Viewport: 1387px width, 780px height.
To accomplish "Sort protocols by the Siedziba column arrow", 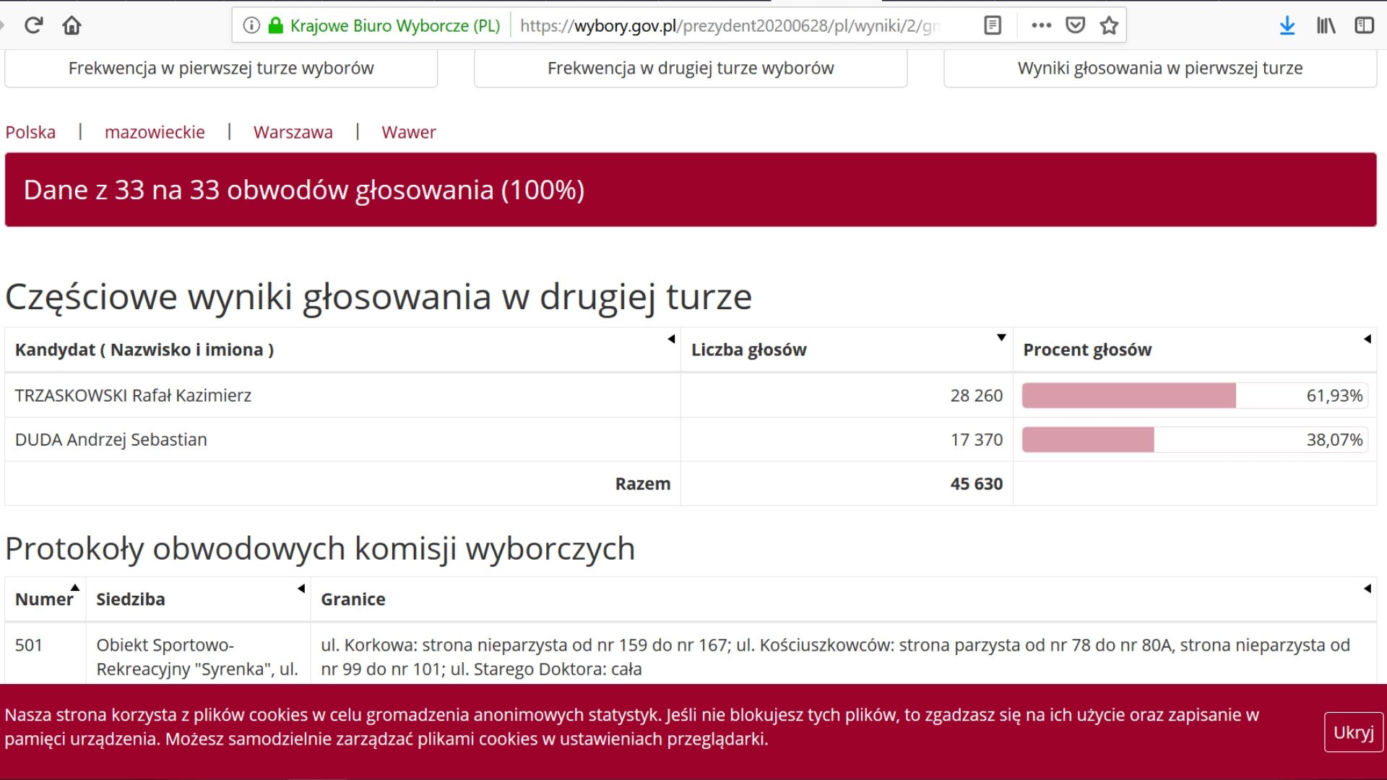I will (x=301, y=589).
